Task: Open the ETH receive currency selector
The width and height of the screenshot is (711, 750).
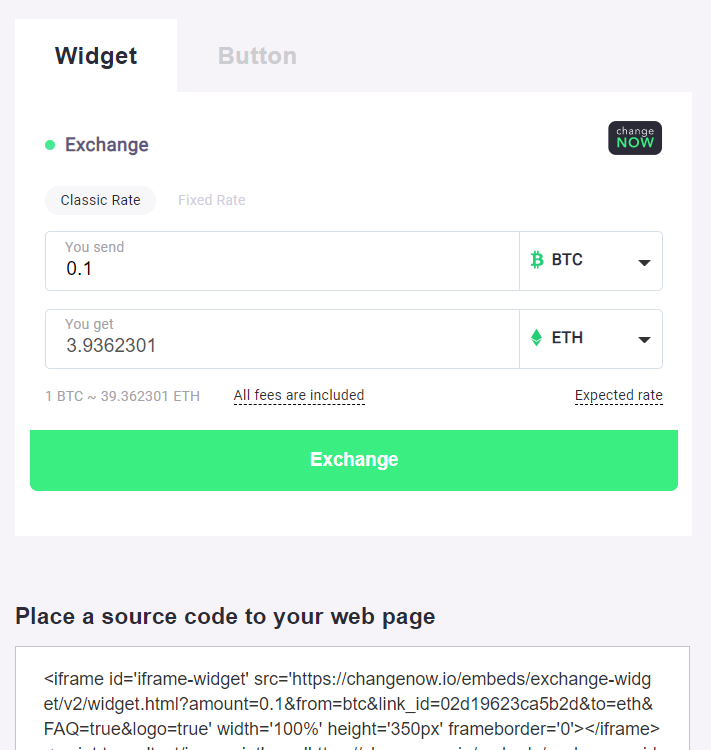Action: (591, 339)
